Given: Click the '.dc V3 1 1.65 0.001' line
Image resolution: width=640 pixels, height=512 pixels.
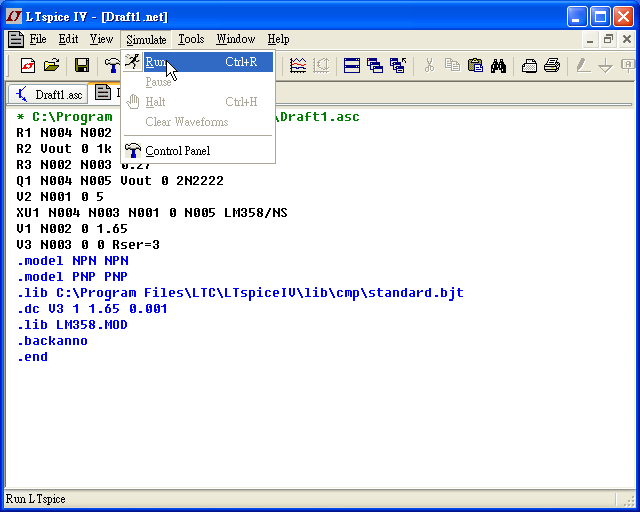Looking at the screenshot, I should (92, 309).
